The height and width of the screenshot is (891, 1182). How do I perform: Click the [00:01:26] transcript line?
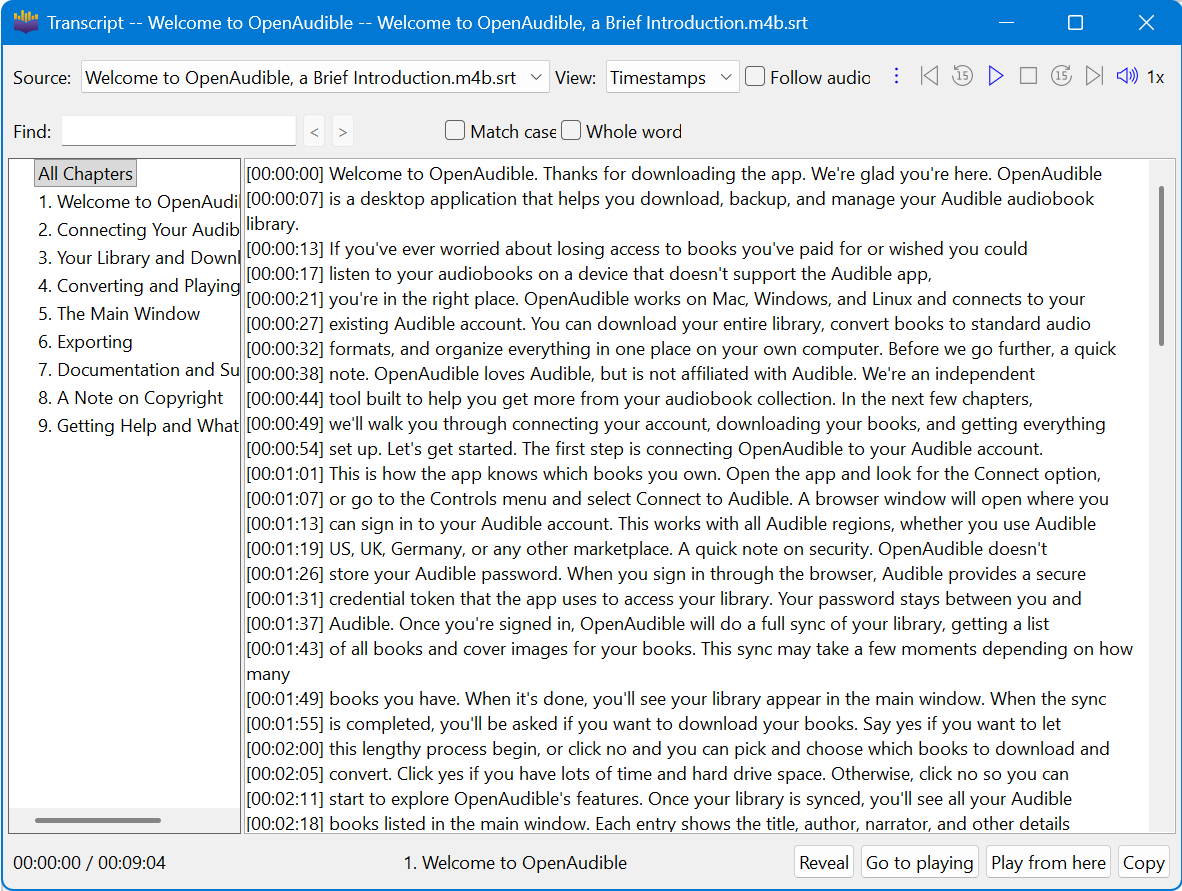(x=666, y=574)
